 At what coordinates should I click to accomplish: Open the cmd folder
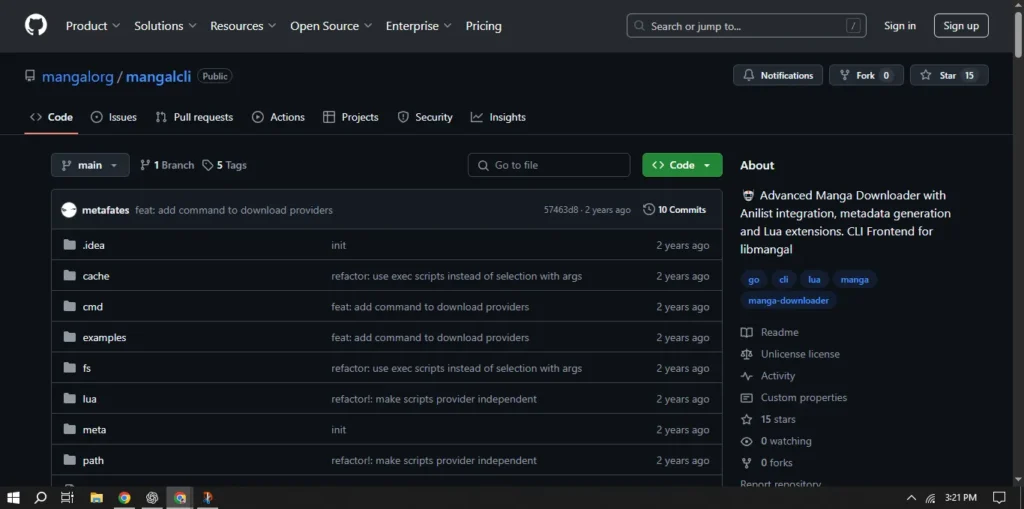pos(92,307)
